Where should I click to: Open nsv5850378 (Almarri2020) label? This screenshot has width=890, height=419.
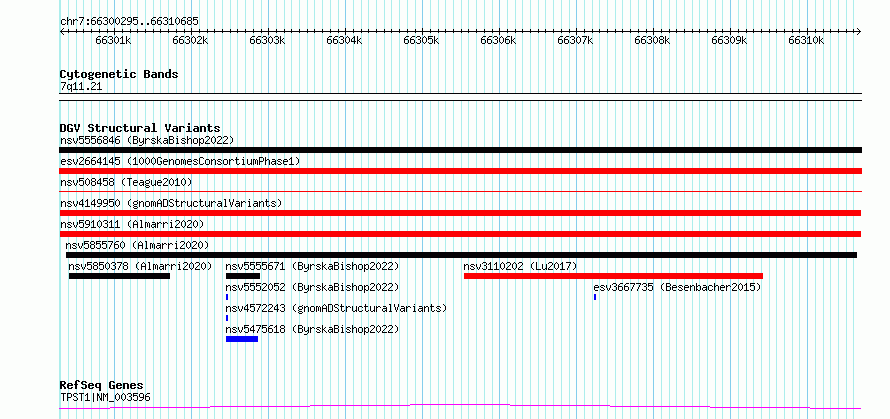140,266
